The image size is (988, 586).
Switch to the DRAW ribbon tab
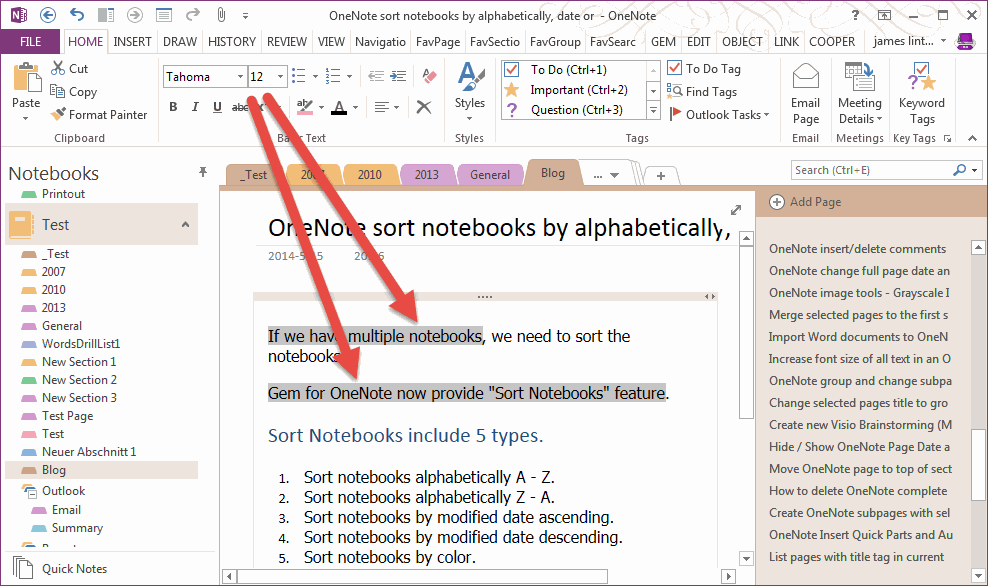(180, 42)
